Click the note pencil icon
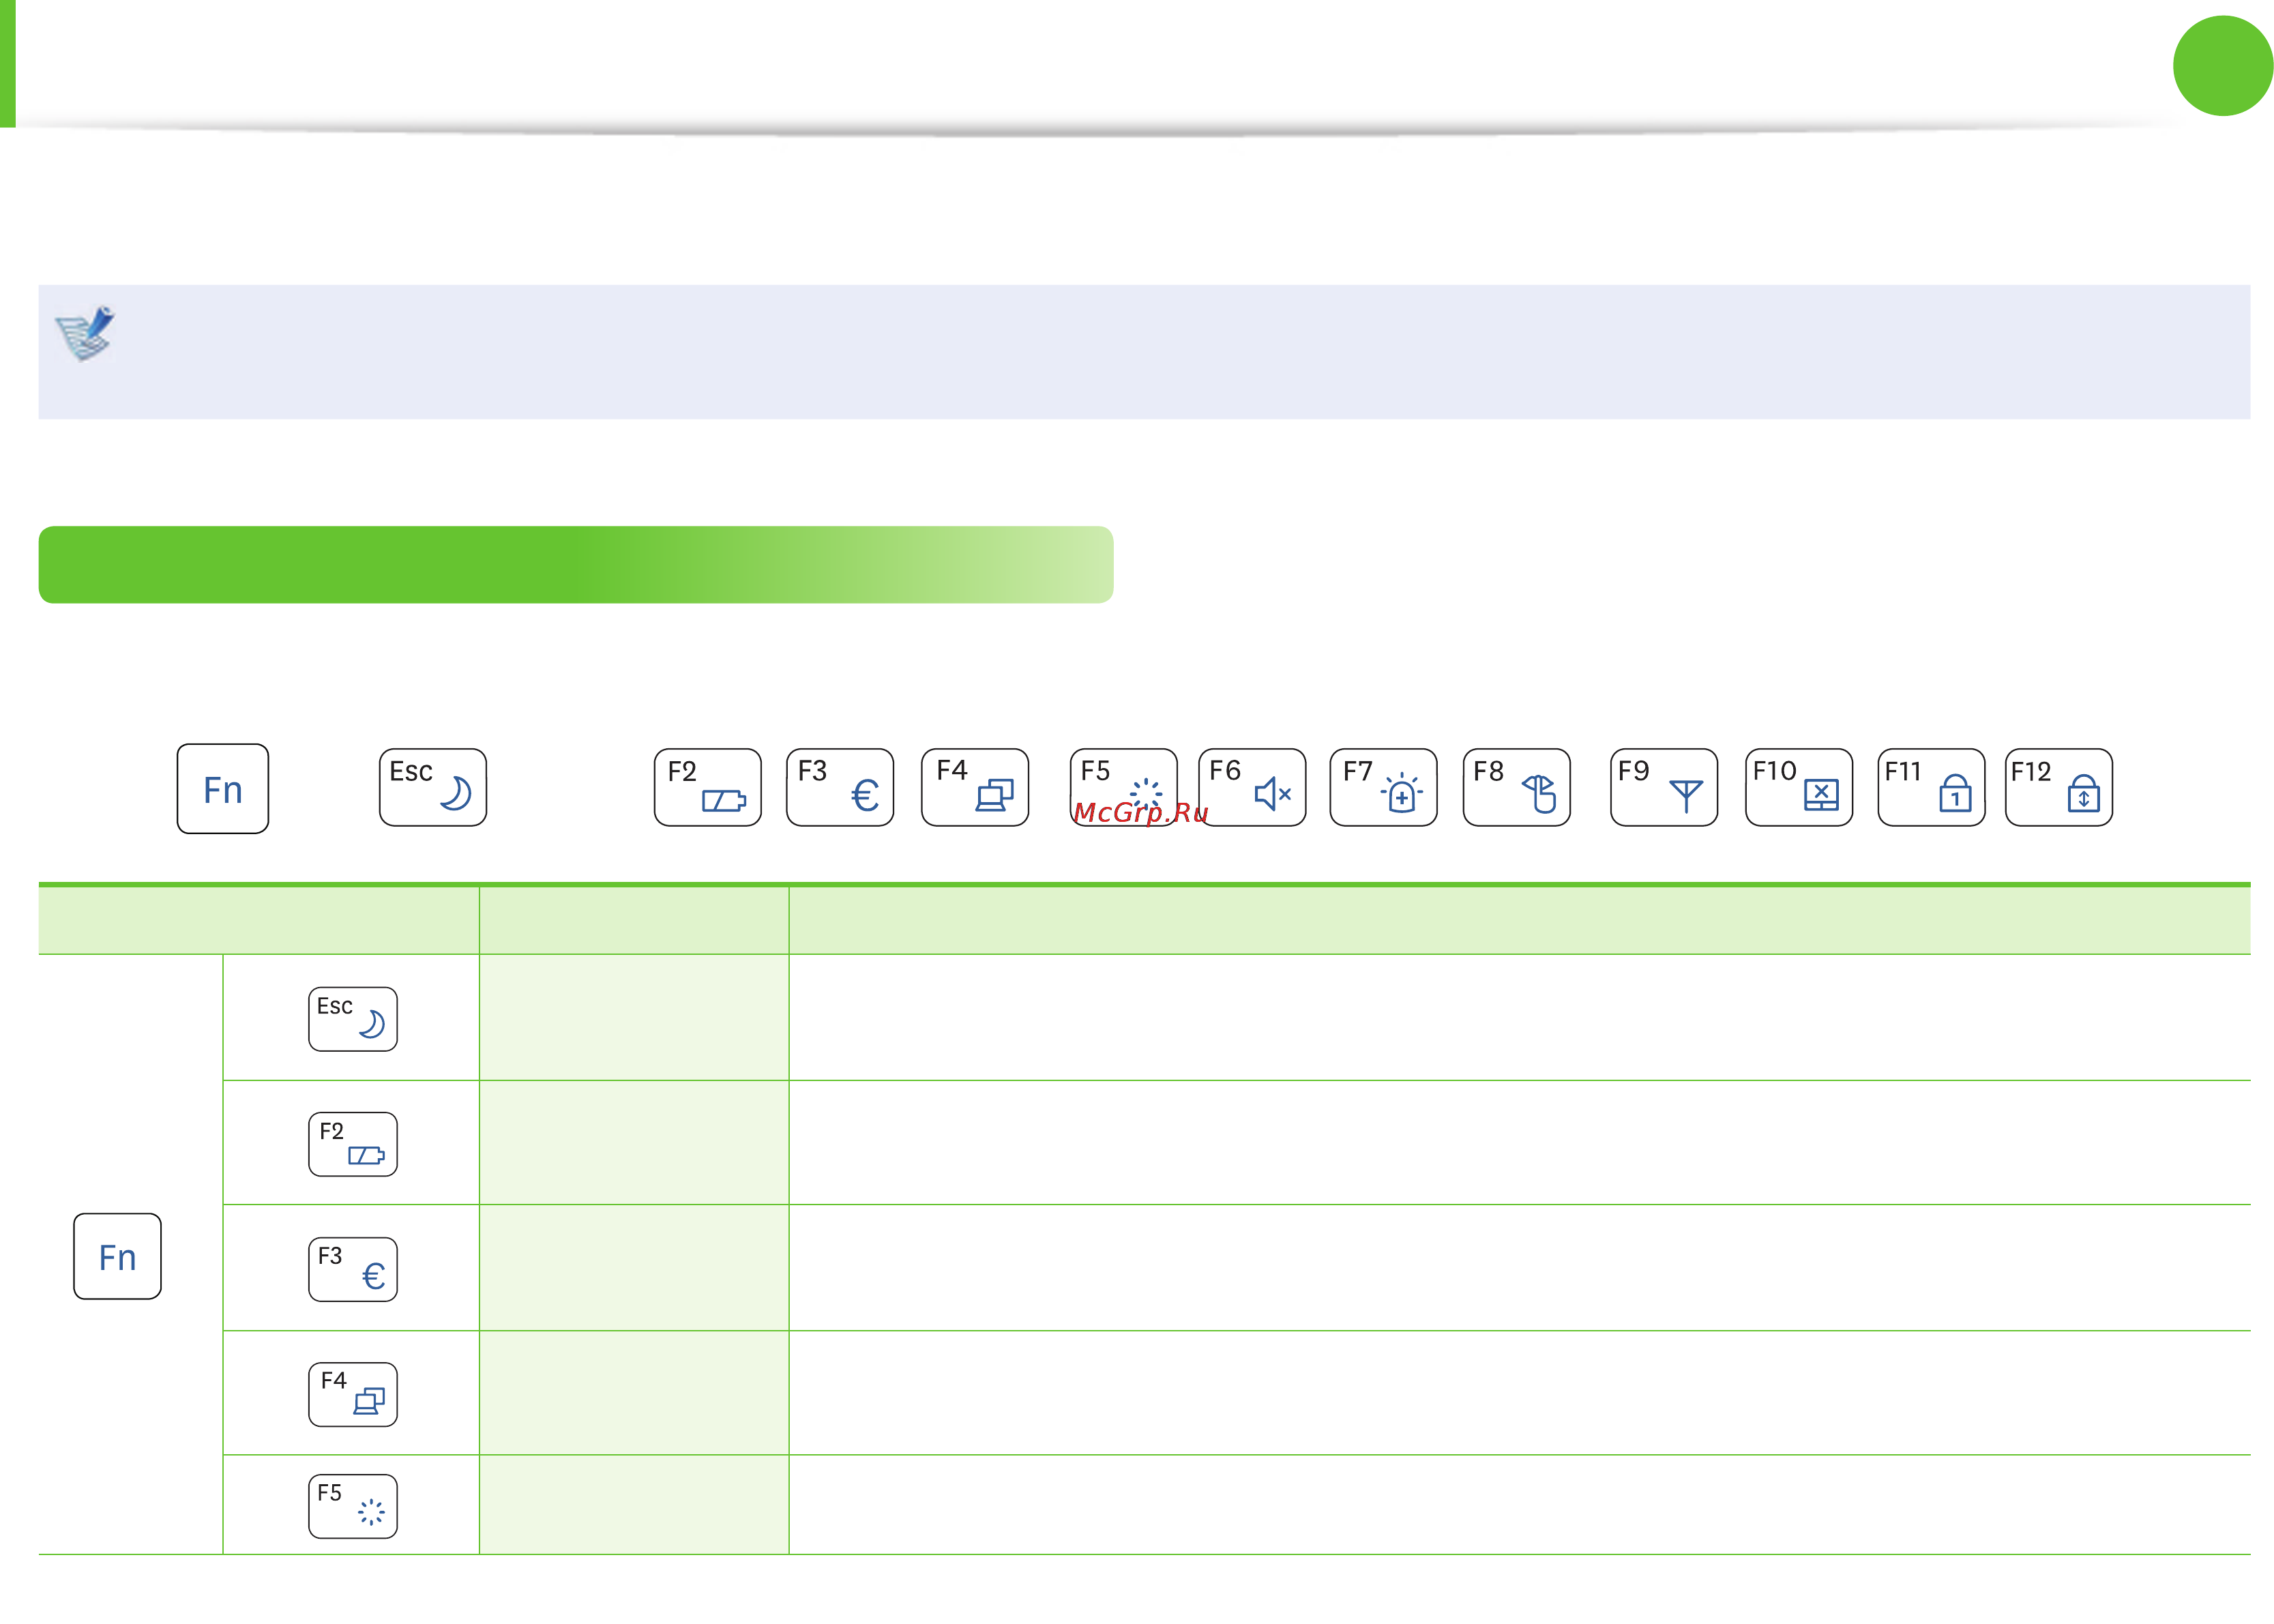 pos(86,333)
